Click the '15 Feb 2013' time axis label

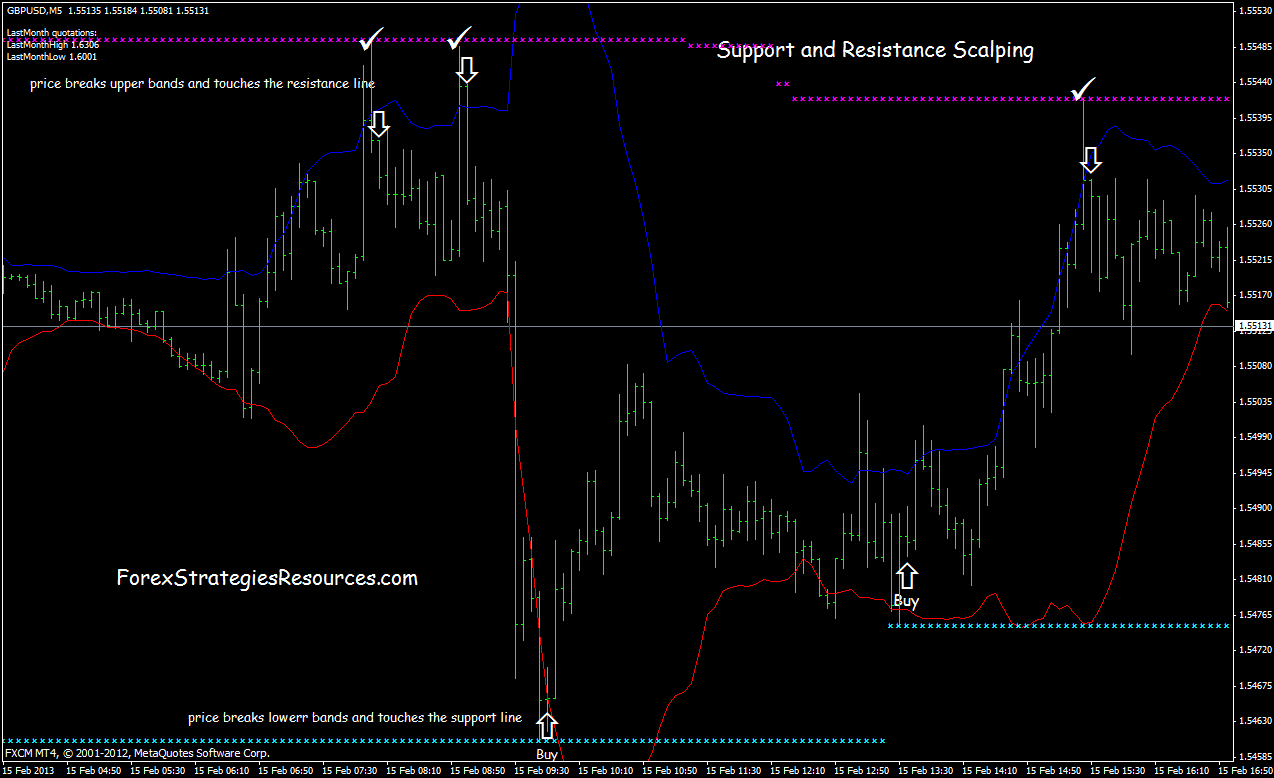click(30, 771)
